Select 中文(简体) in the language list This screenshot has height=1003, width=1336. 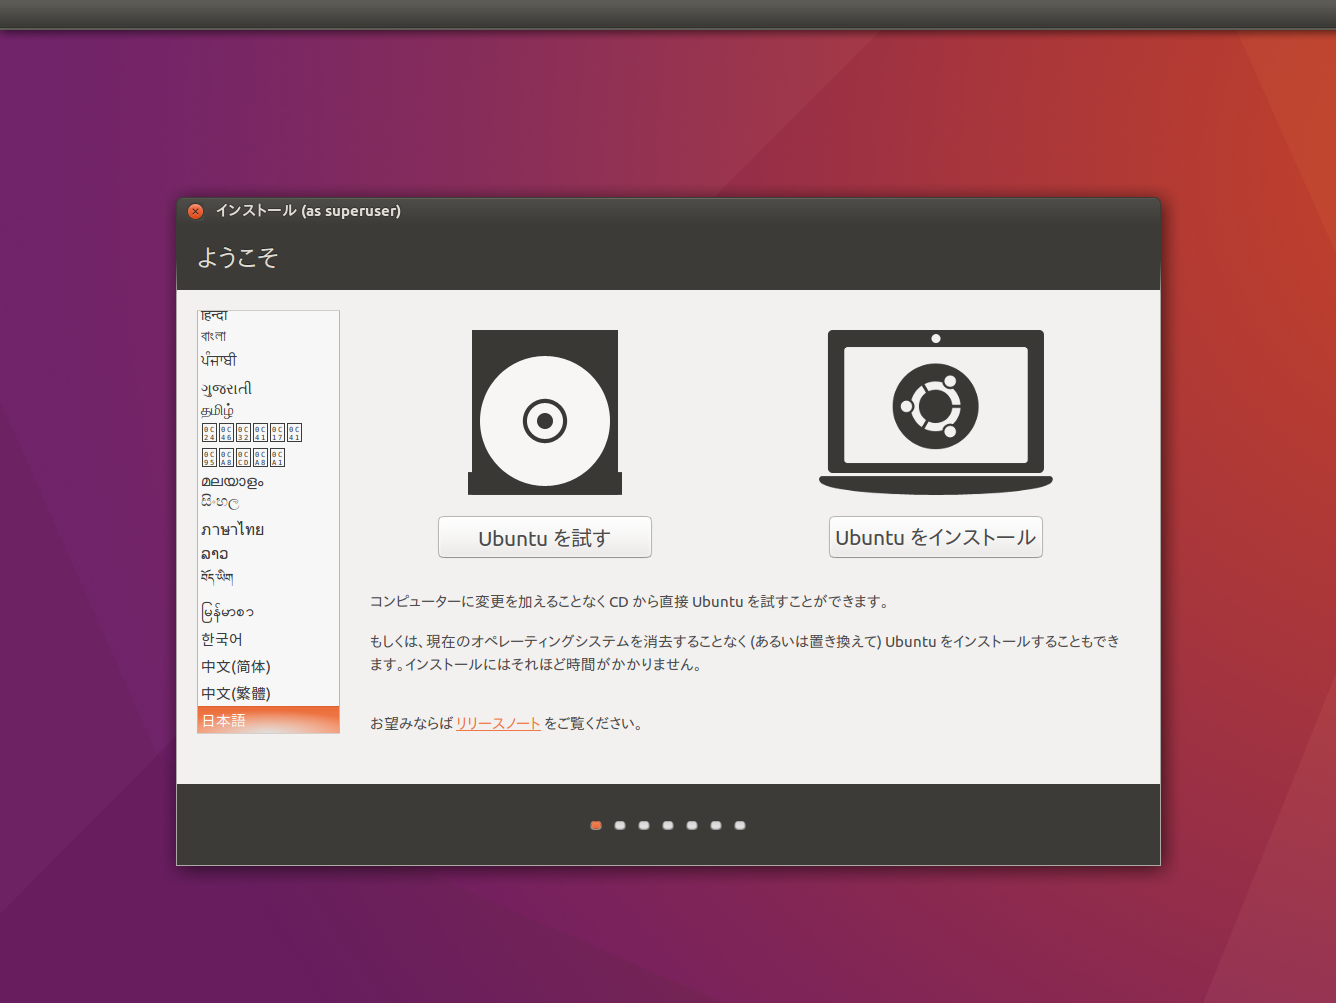(x=268, y=666)
